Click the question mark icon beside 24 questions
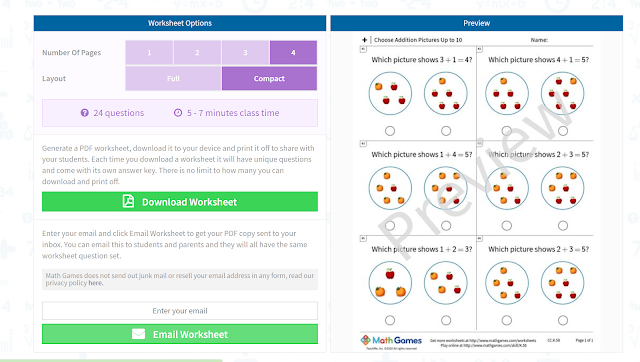 tap(84, 113)
